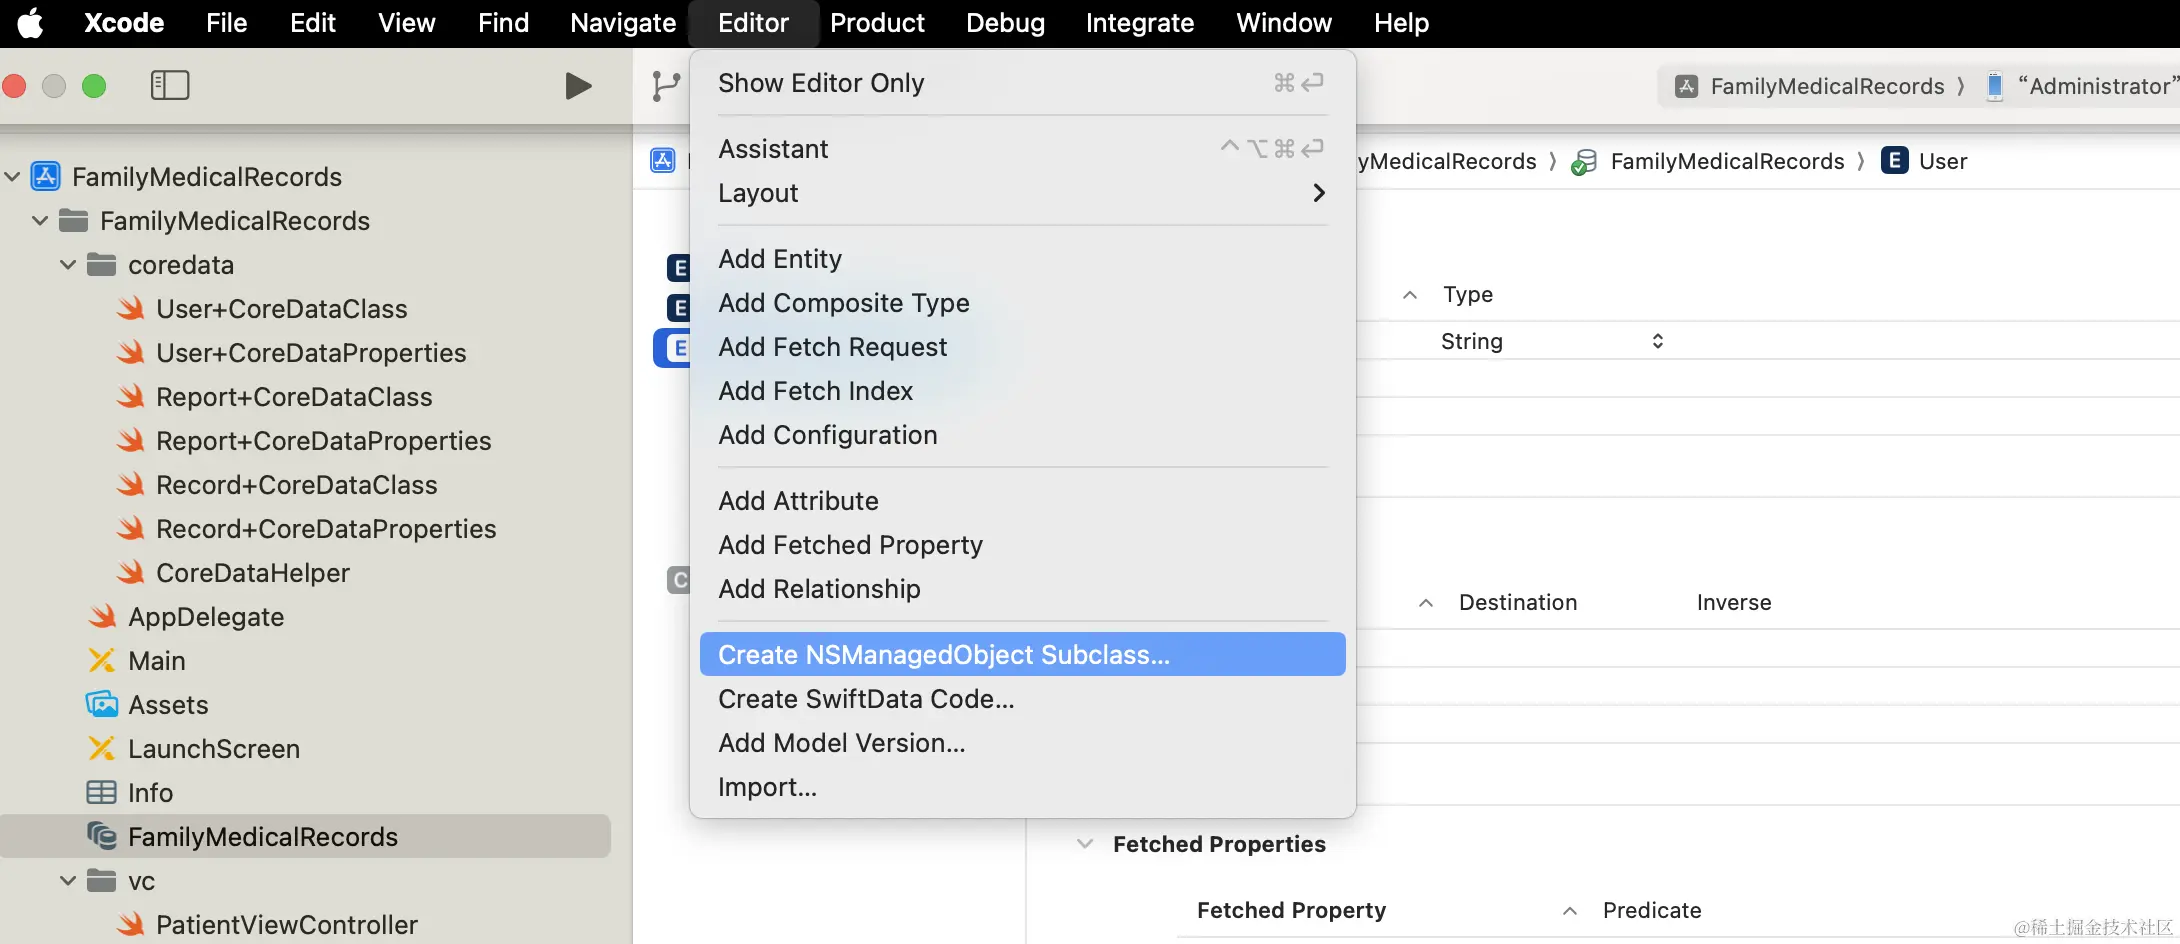2180x944 pixels.
Task: Open the Xcode application menu
Action: point(124,23)
